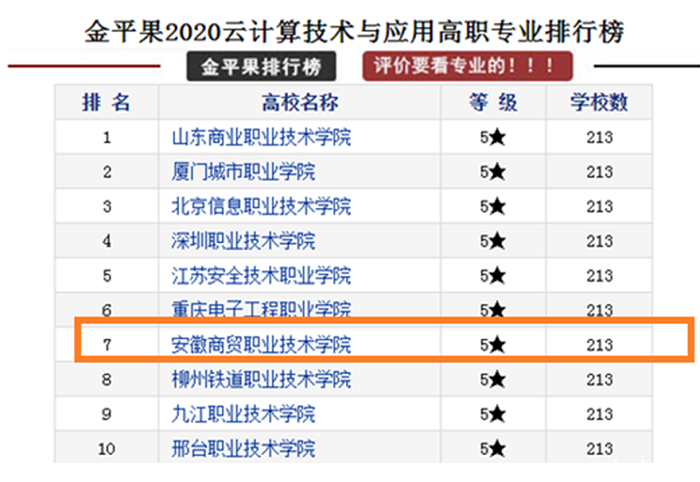Viewport: 700px width, 482px height.
Task: Select the 北京信息职业技术学院 link
Action: coord(261,207)
